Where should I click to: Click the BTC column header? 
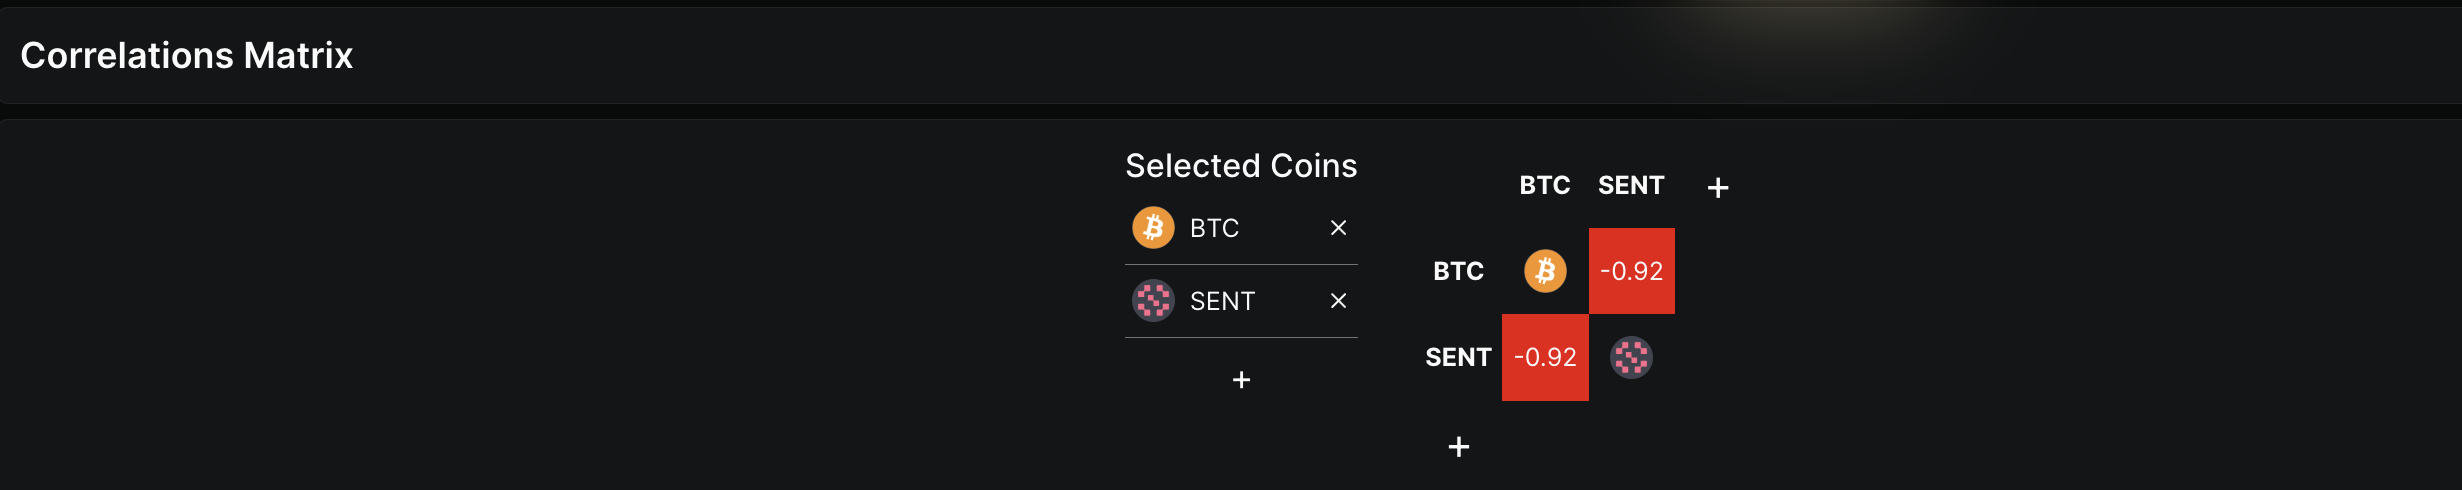(x=1545, y=185)
